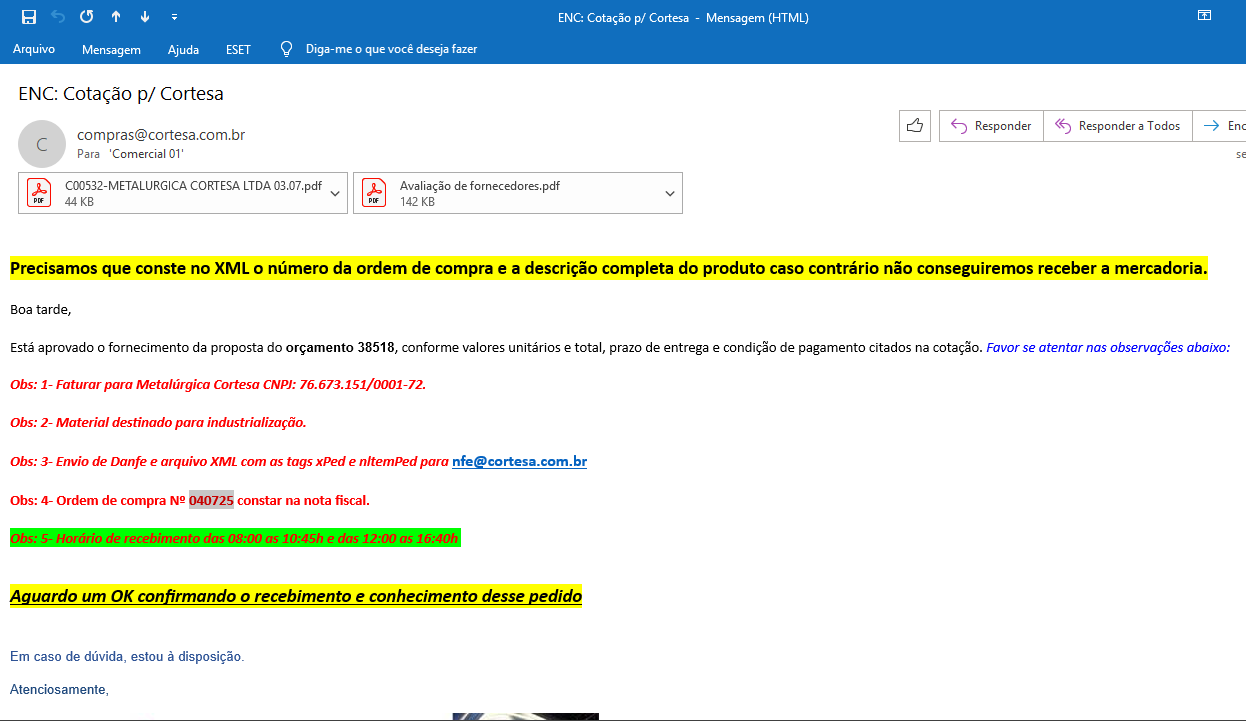The height and width of the screenshot is (721, 1246).
Task: Go to next item with down arrow
Action: pos(145,17)
